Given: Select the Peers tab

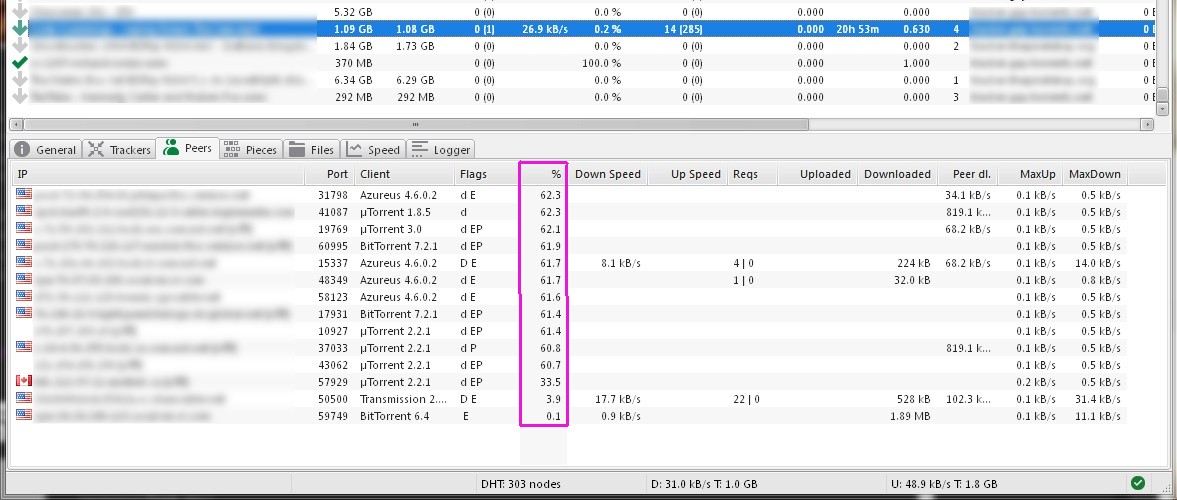Looking at the screenshot, I should coord(187,149).
